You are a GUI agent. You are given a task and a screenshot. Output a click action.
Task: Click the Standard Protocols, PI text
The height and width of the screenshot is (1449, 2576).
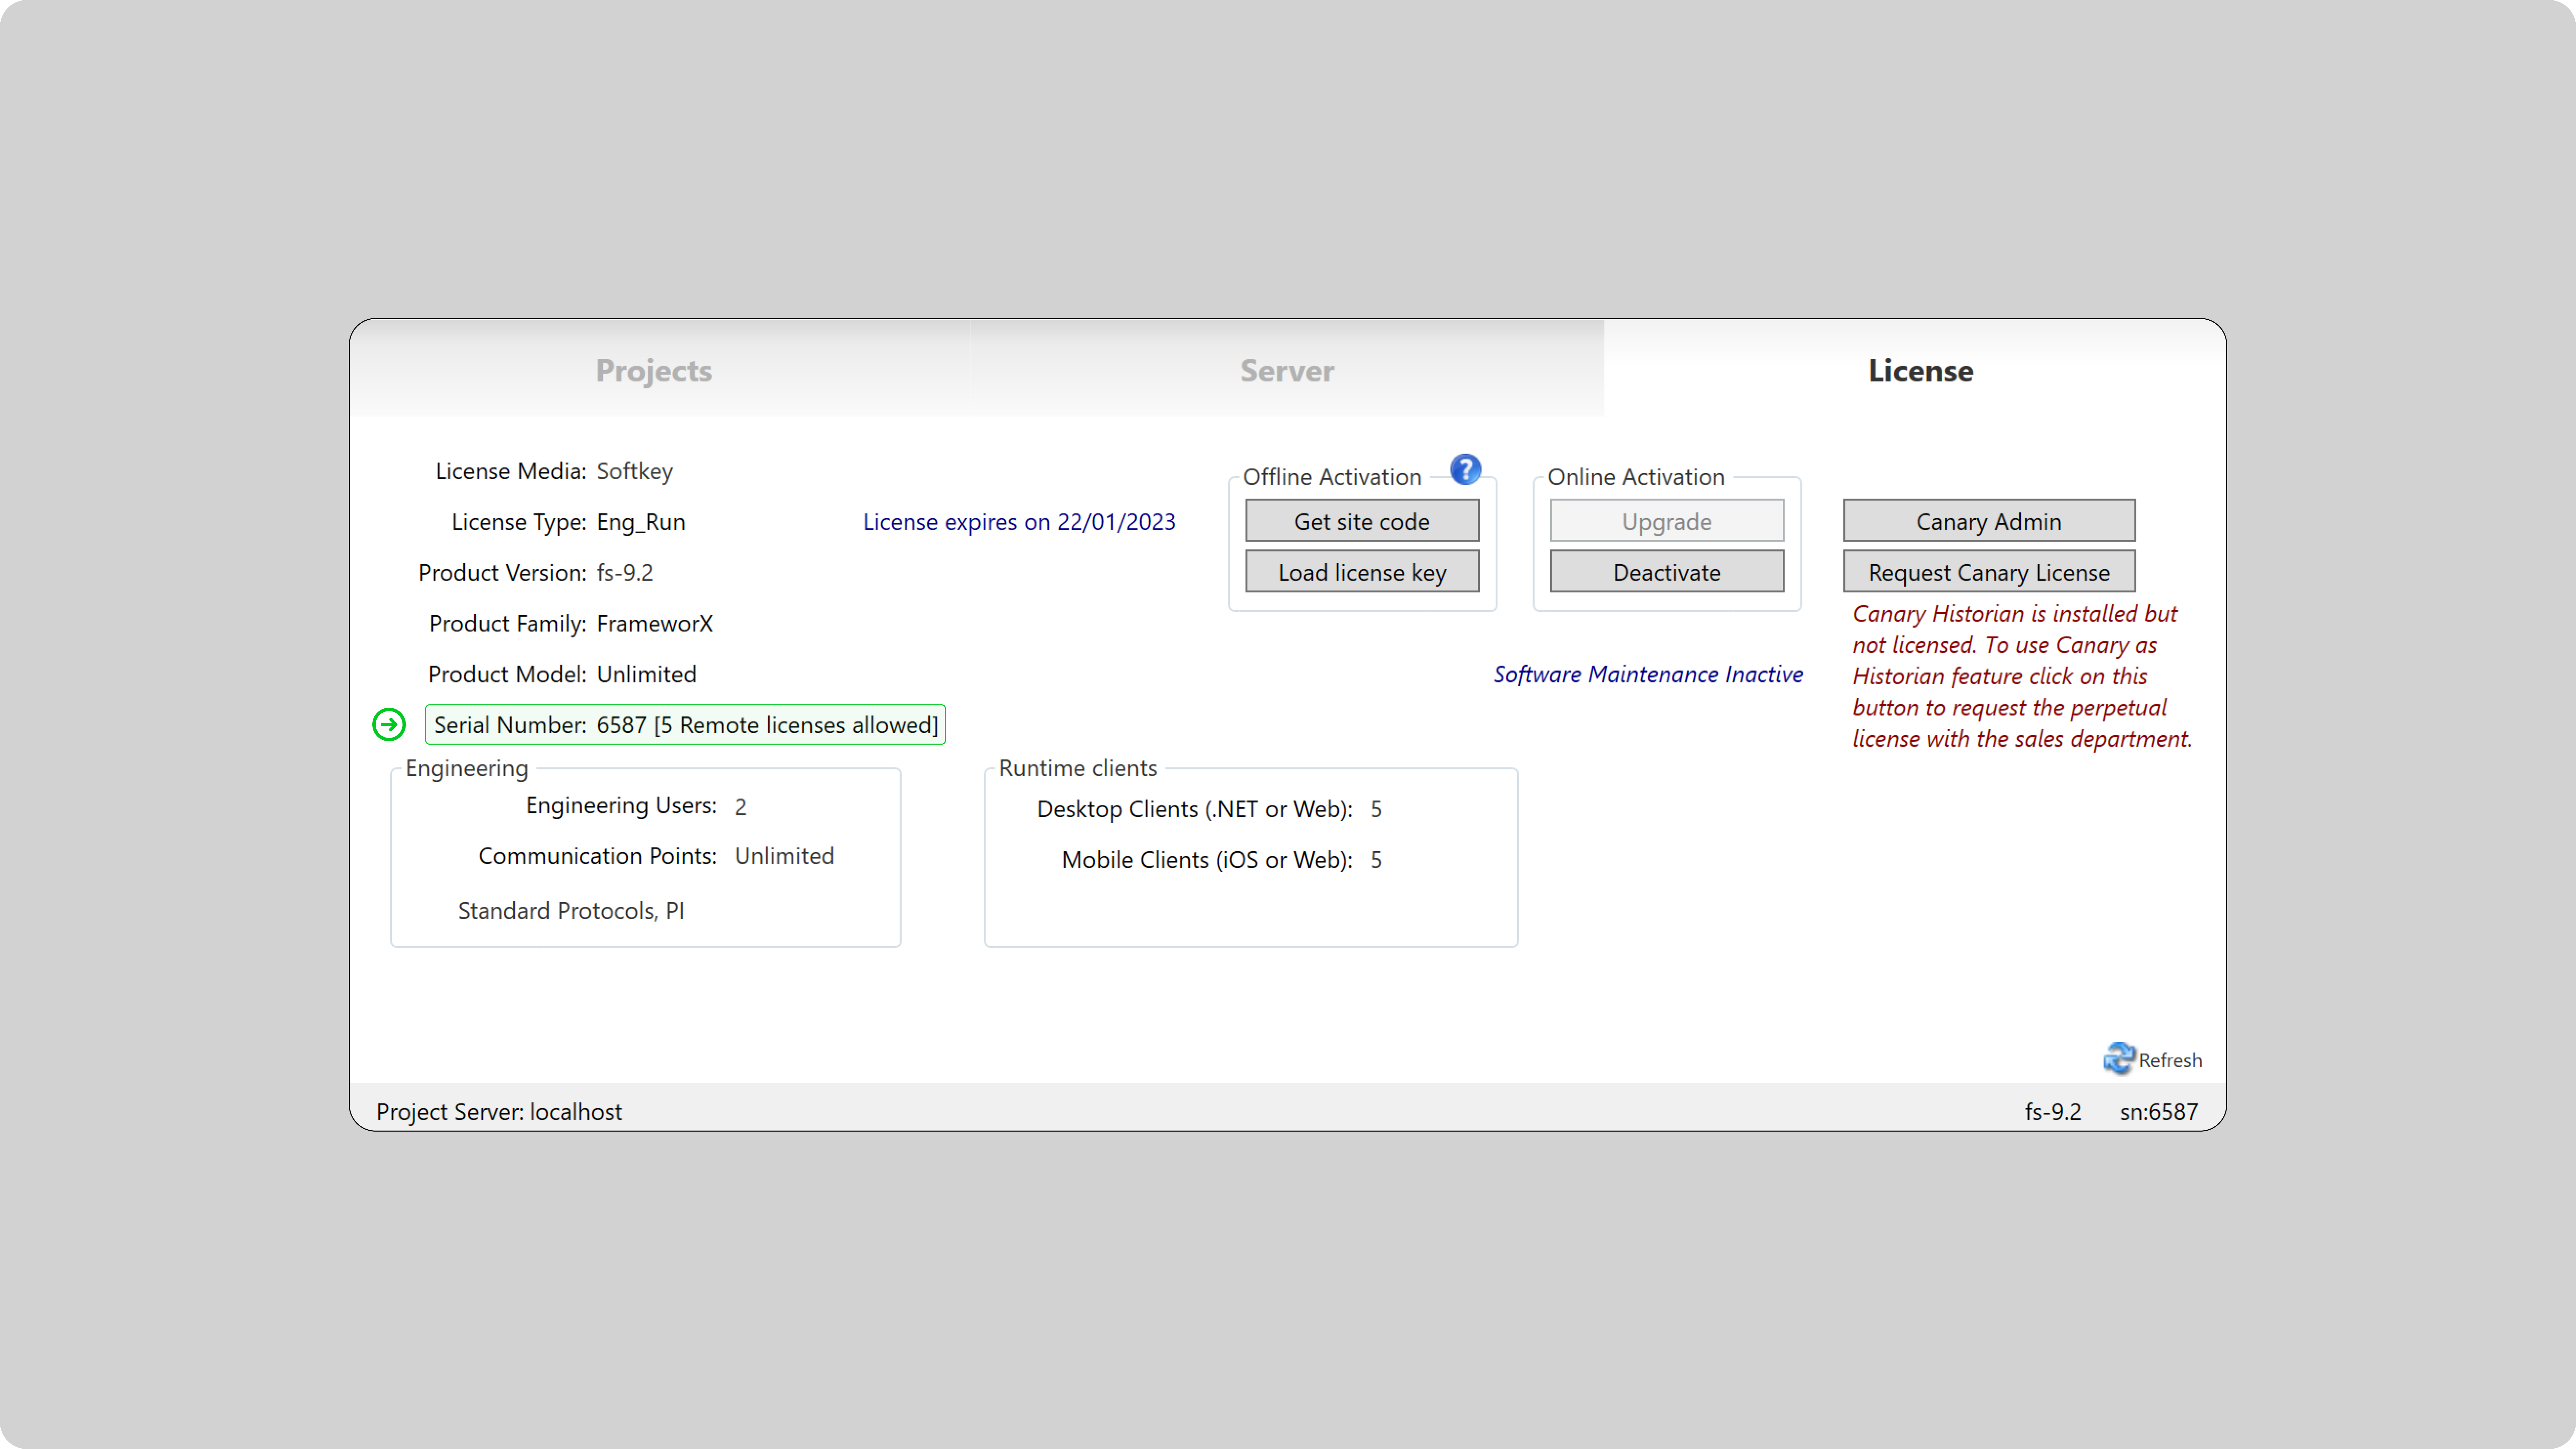pos(571,911)
